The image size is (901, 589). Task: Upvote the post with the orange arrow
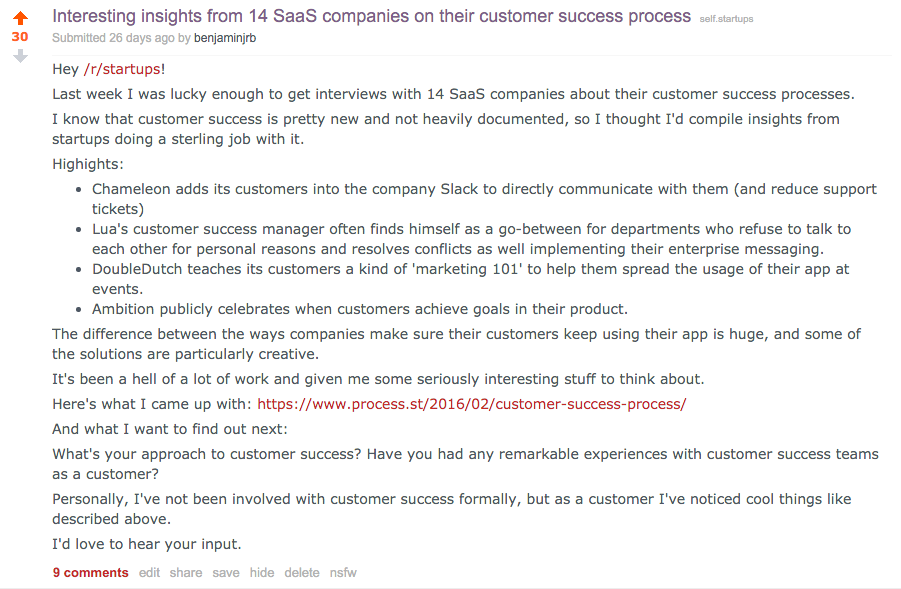pyautogui.click(x=20, y=18)
